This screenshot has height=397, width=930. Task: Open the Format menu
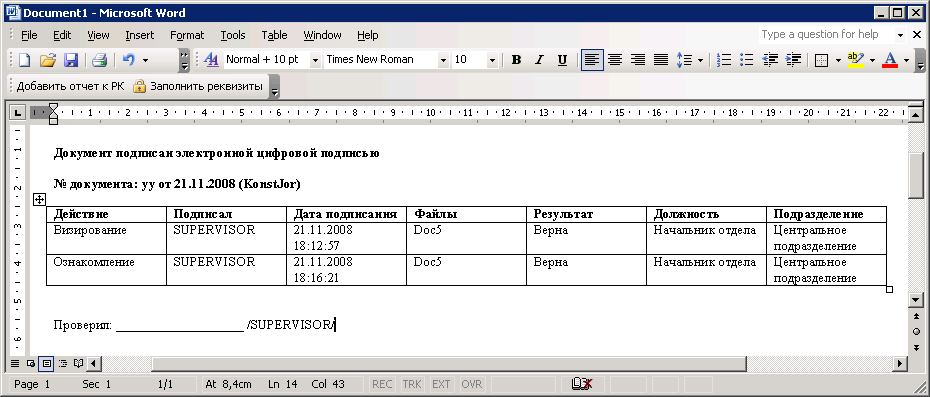point(187,35)
